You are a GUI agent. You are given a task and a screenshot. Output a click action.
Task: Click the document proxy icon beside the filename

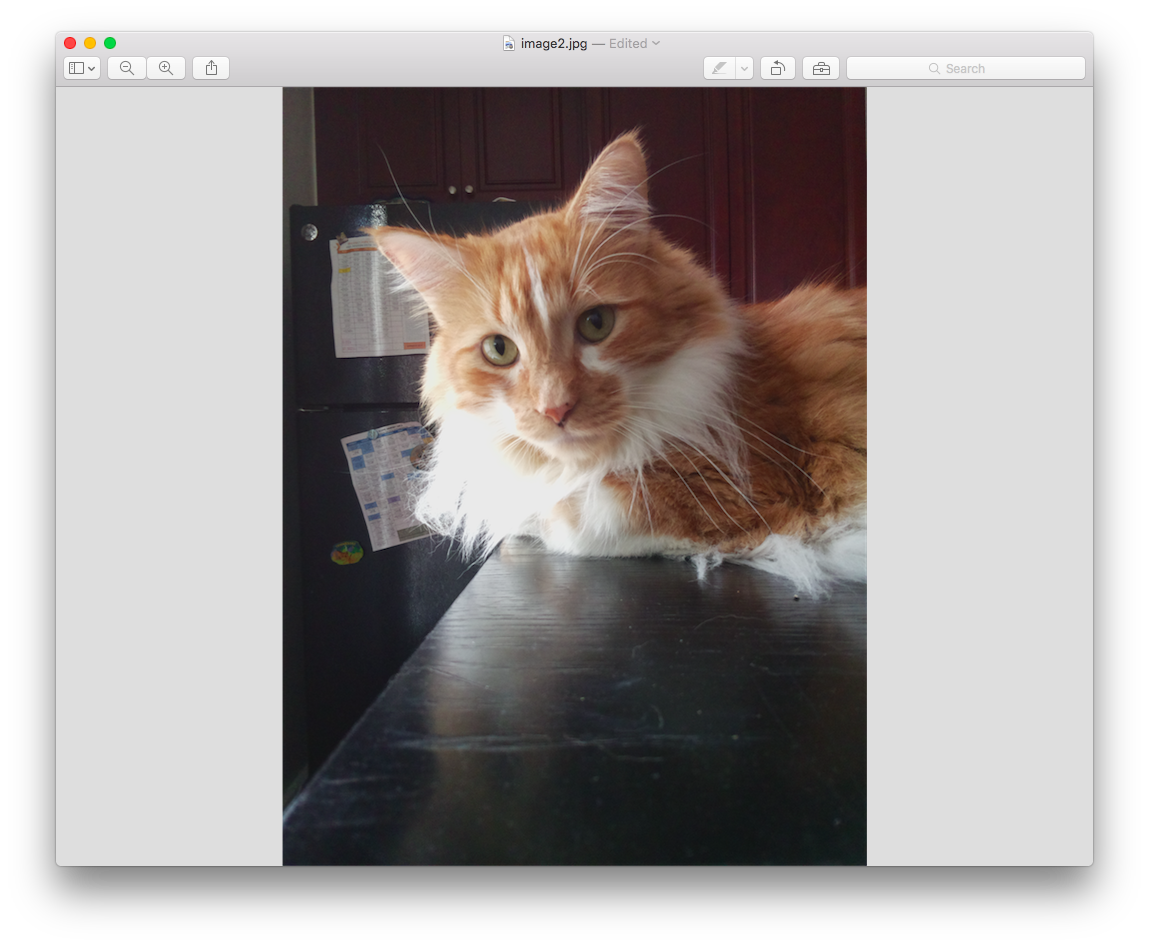pos(509,43)
